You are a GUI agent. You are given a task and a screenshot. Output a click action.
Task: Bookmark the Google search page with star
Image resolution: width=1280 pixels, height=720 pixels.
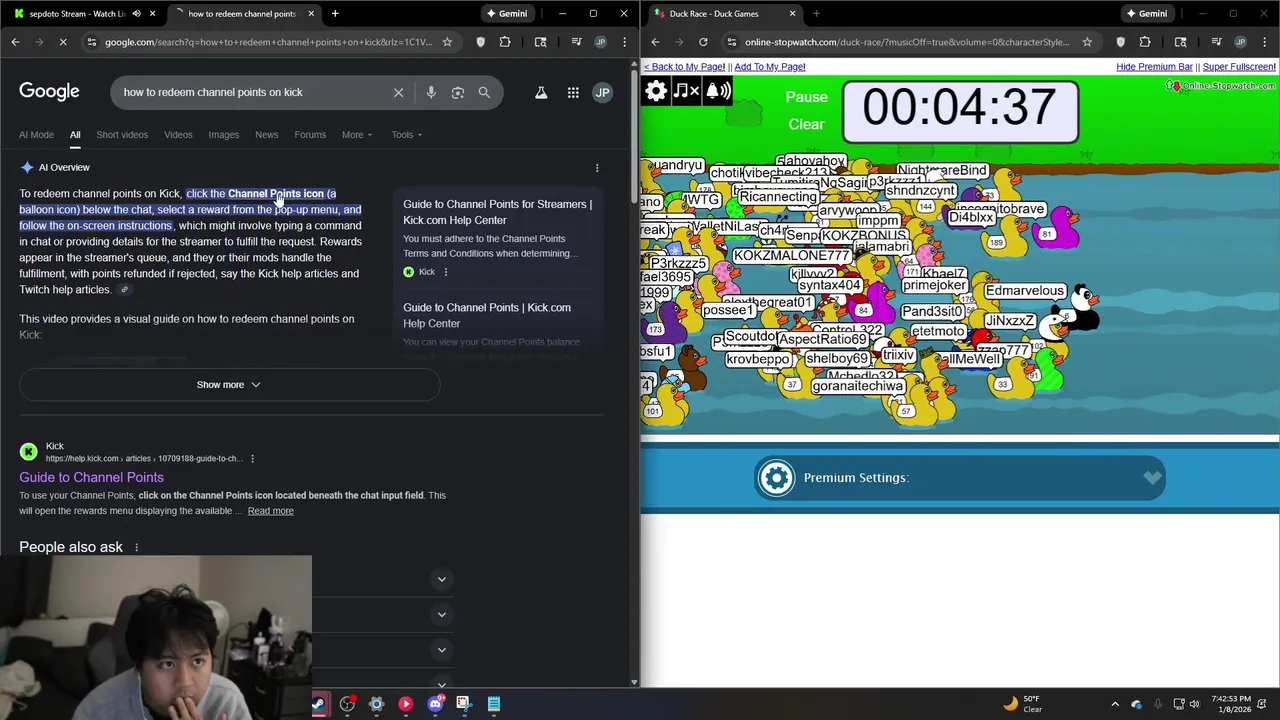[x=447, y=42]
